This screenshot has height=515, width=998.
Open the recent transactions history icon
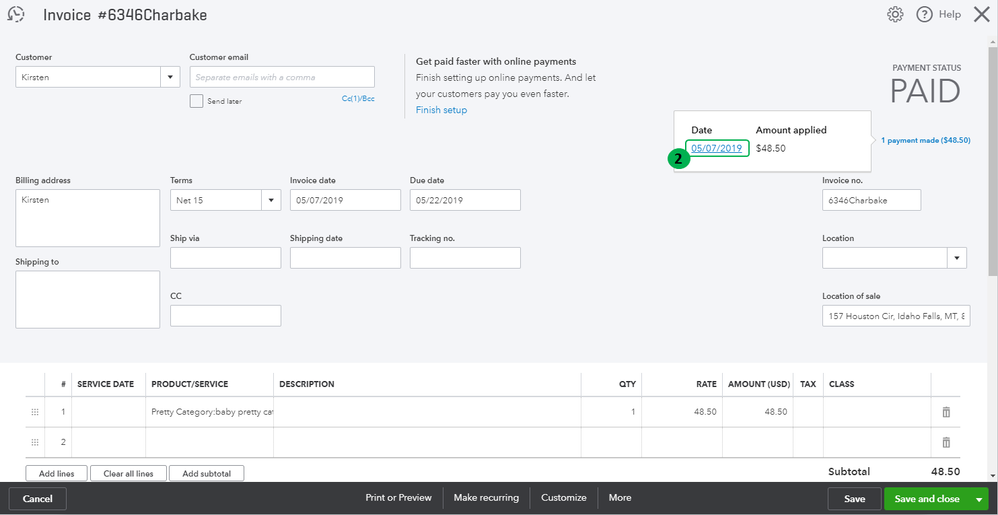tap(16, 15)
